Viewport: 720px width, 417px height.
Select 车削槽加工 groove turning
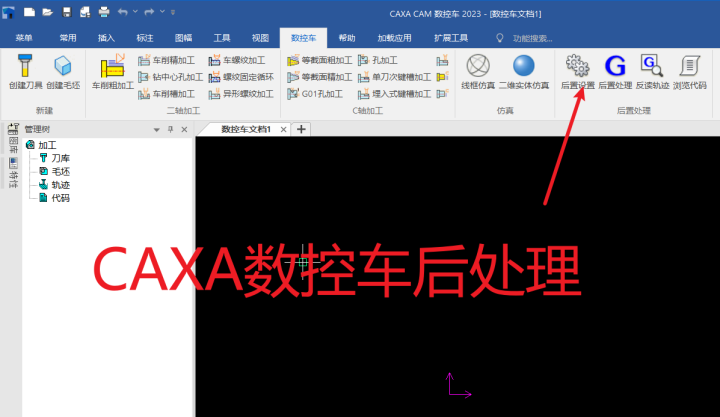tap(166, 94)
